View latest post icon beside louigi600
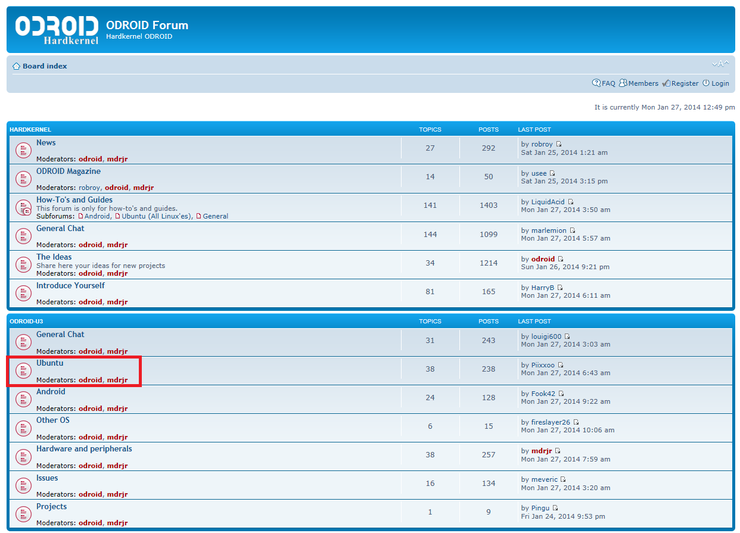 coord(567,336)
